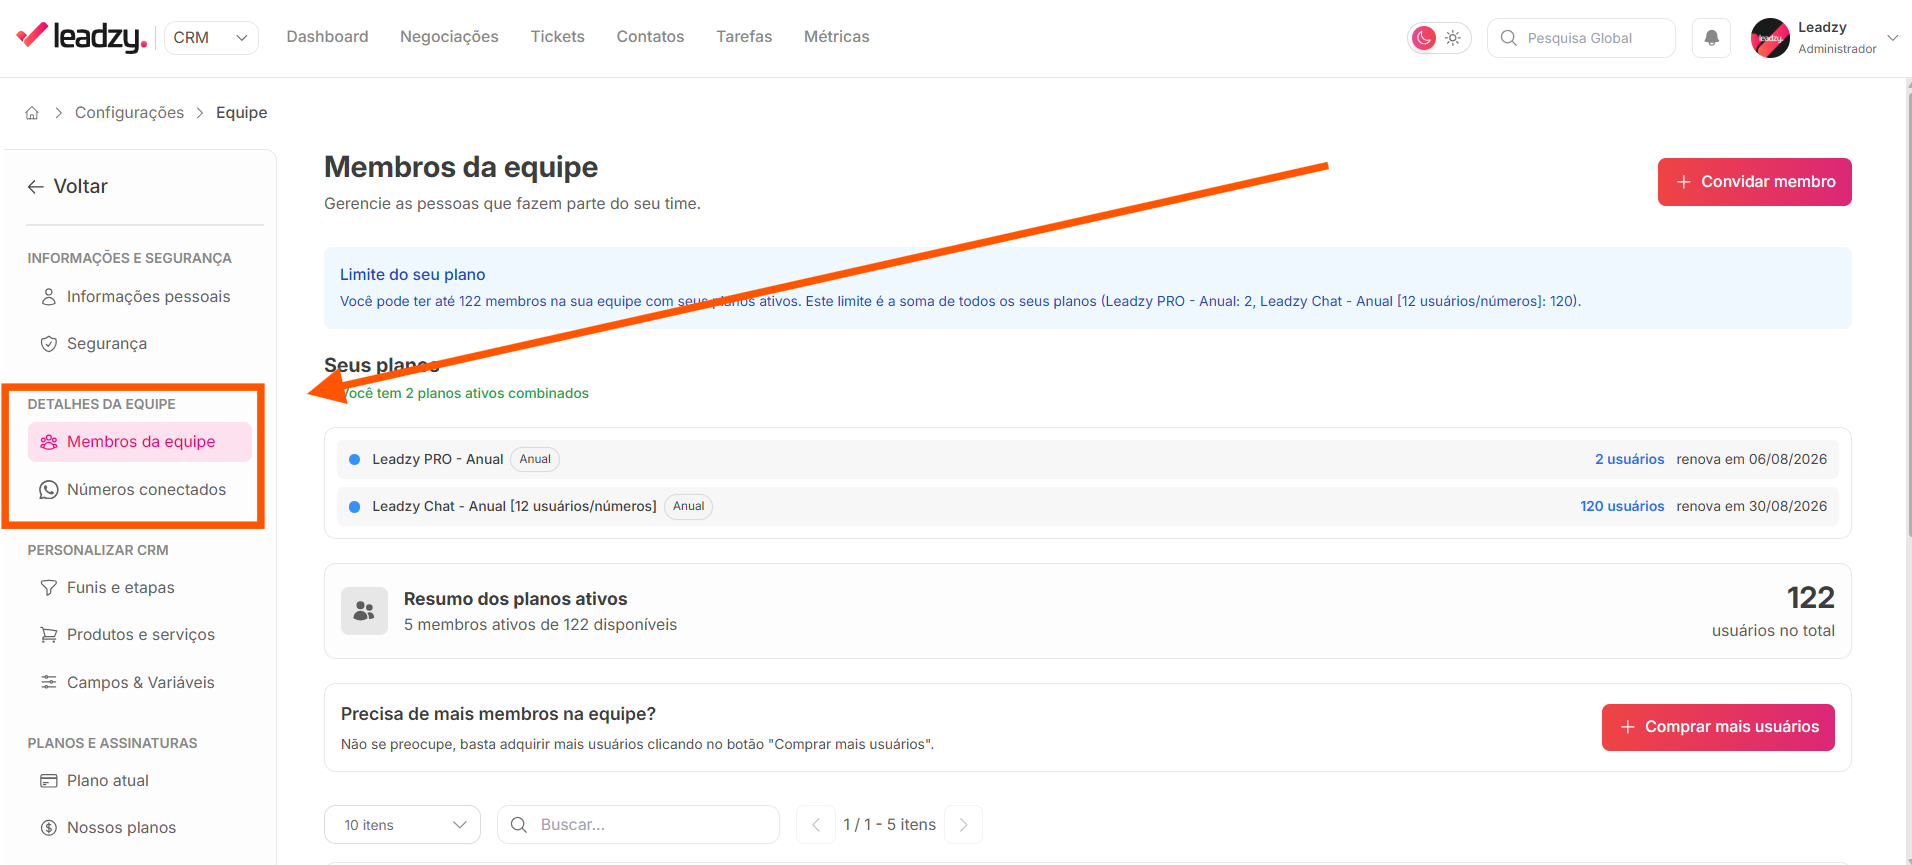Click the Pesquisa Global search field
The image size is (1912, 865).
pyautogui.click(x=1581, y=38)
